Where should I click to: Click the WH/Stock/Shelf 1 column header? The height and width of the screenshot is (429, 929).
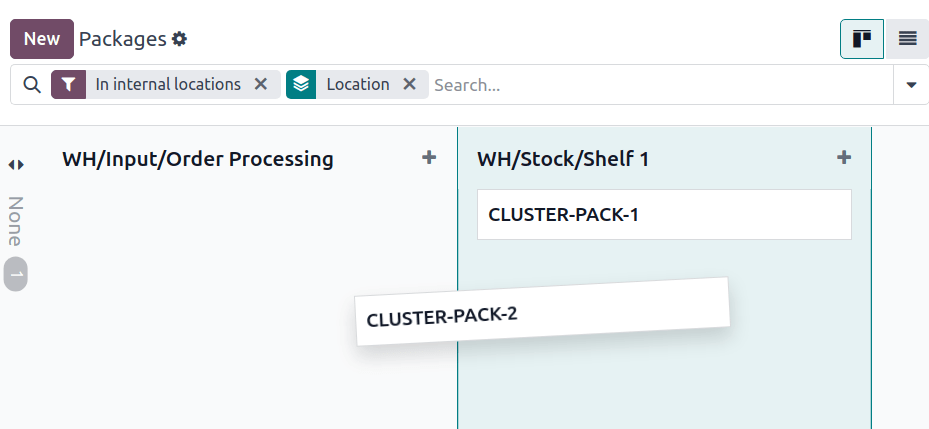tap(563, 158)
